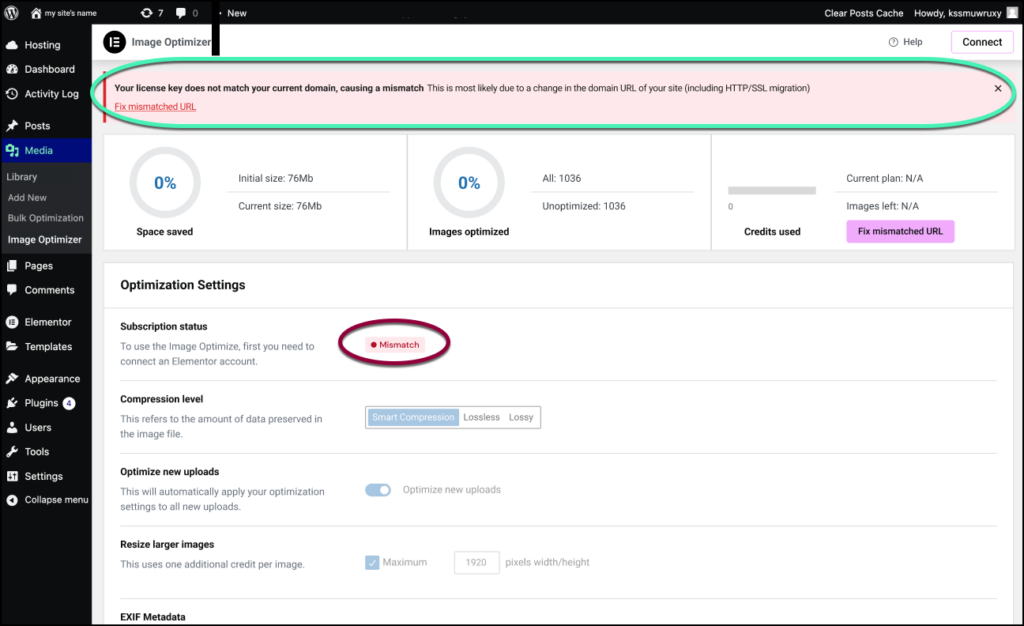The image size is (1024, 626).
Task: Expand the New content menu
Action: point(235,13)
